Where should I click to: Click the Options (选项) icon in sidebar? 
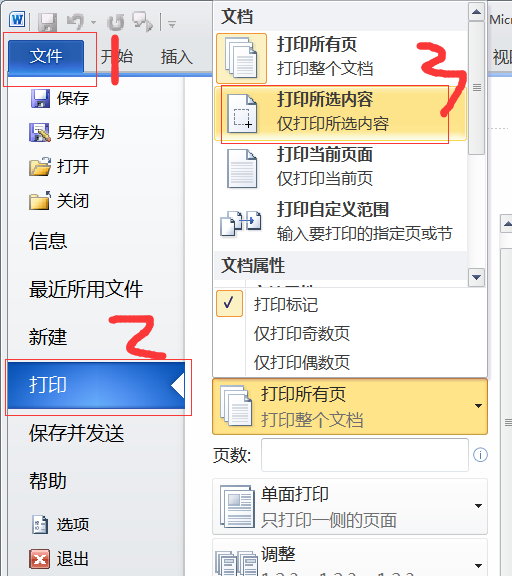[x=39, y=524]
